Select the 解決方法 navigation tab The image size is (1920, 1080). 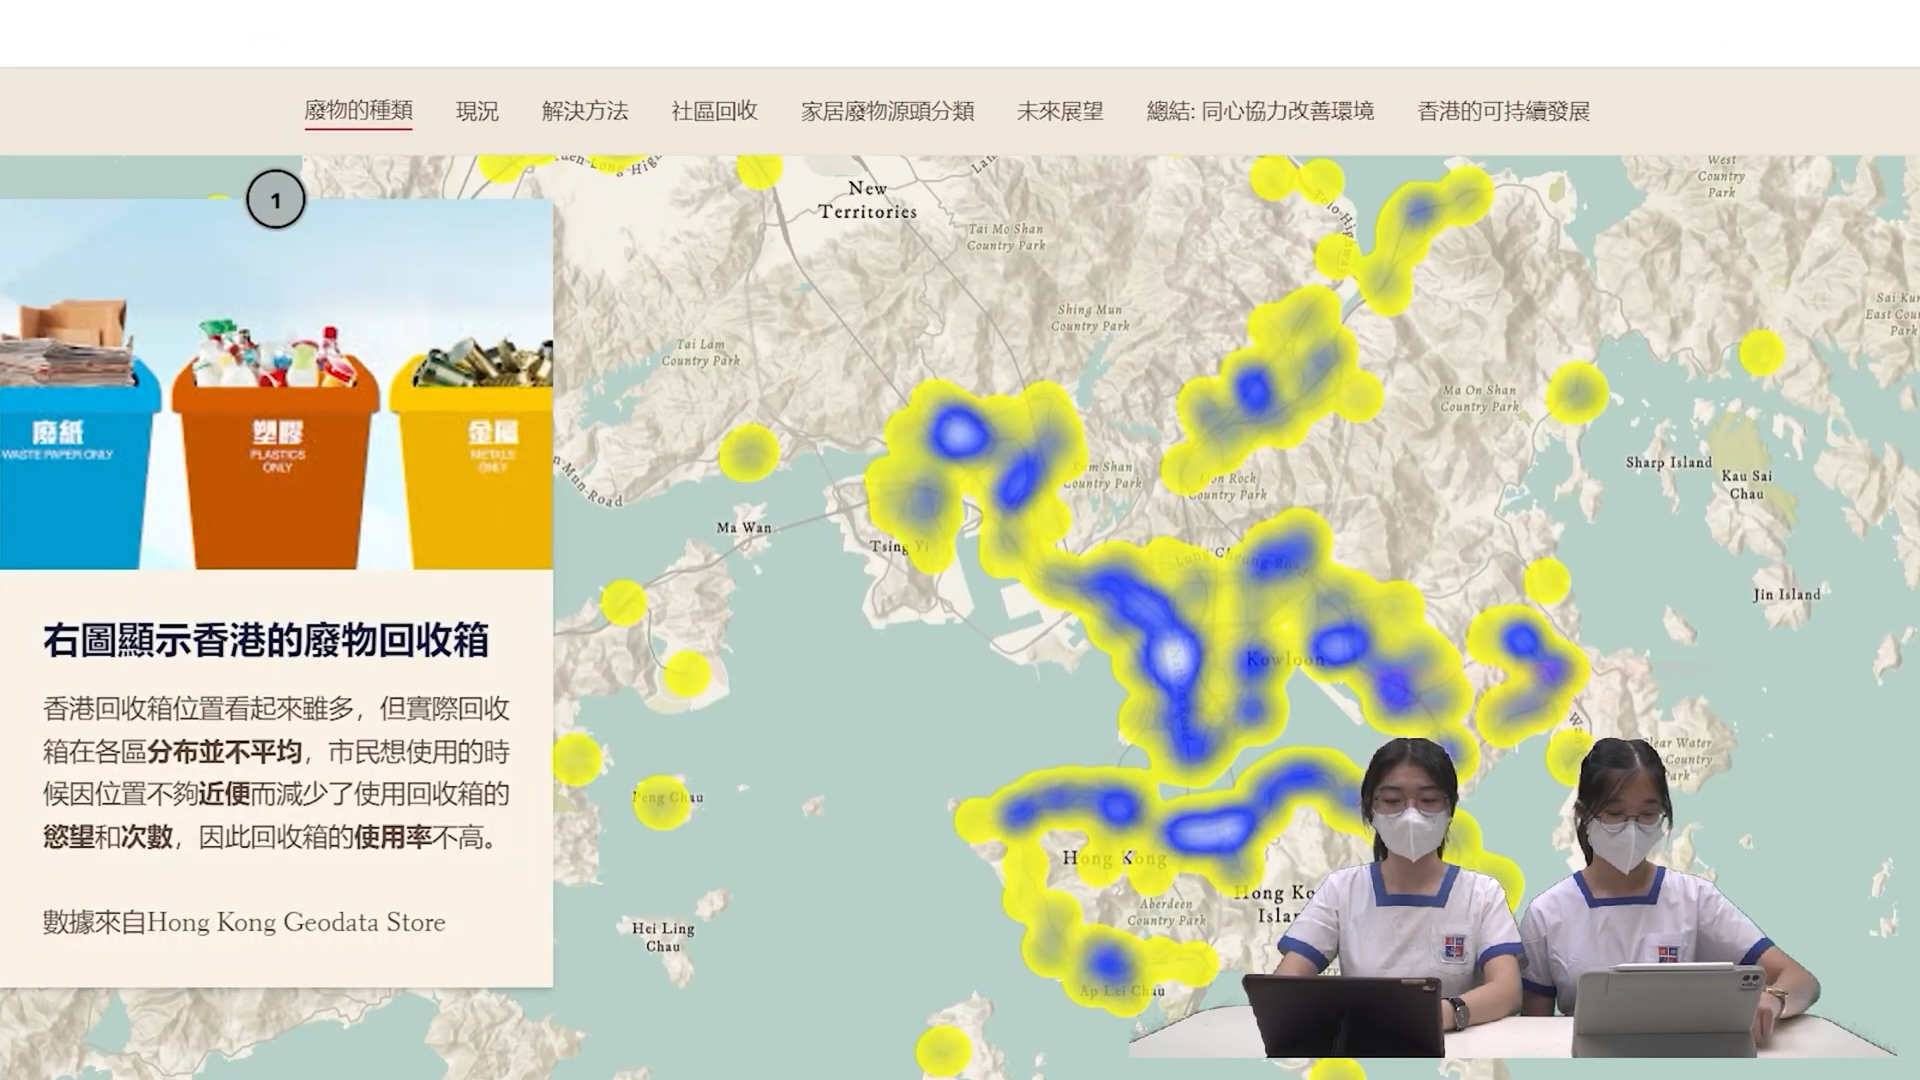pyautogui.click(x=585, y=111)
